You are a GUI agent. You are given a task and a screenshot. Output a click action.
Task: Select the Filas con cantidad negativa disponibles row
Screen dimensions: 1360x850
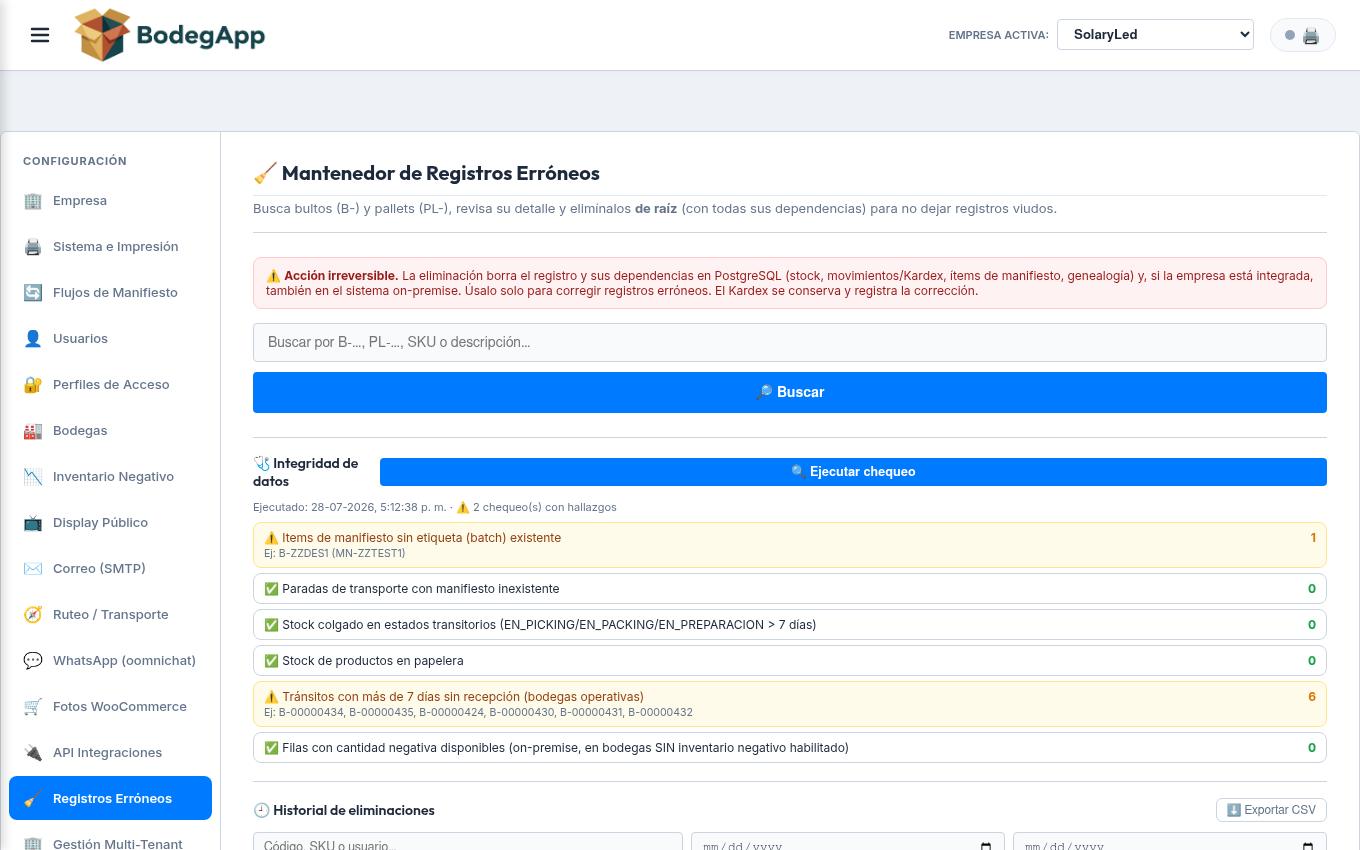(x=790, y=748)
